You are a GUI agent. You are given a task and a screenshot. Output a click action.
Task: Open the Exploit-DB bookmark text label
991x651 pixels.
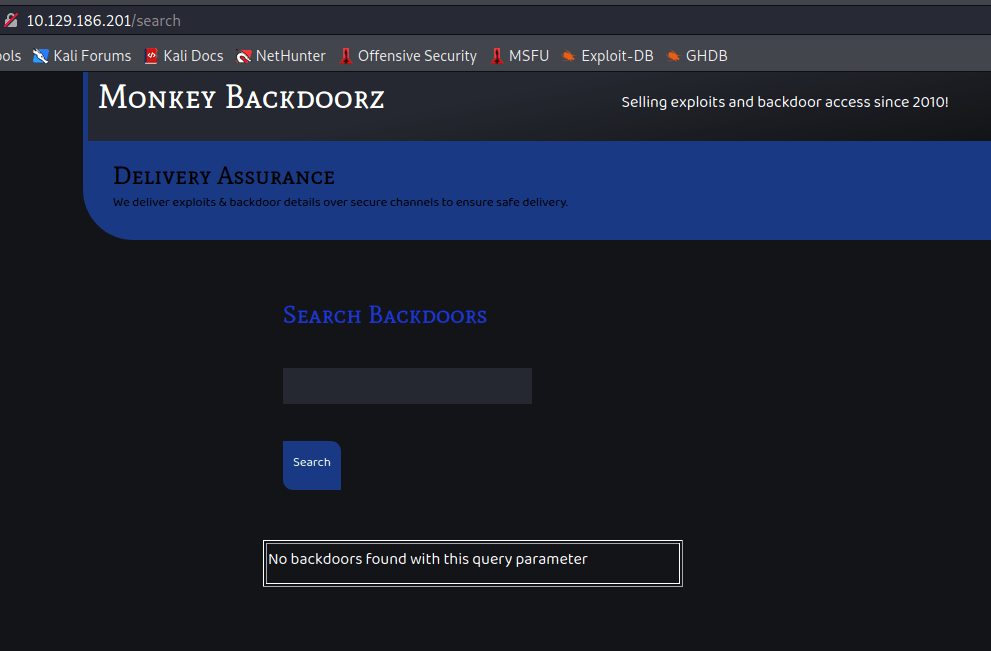click(x=617, y=56)
